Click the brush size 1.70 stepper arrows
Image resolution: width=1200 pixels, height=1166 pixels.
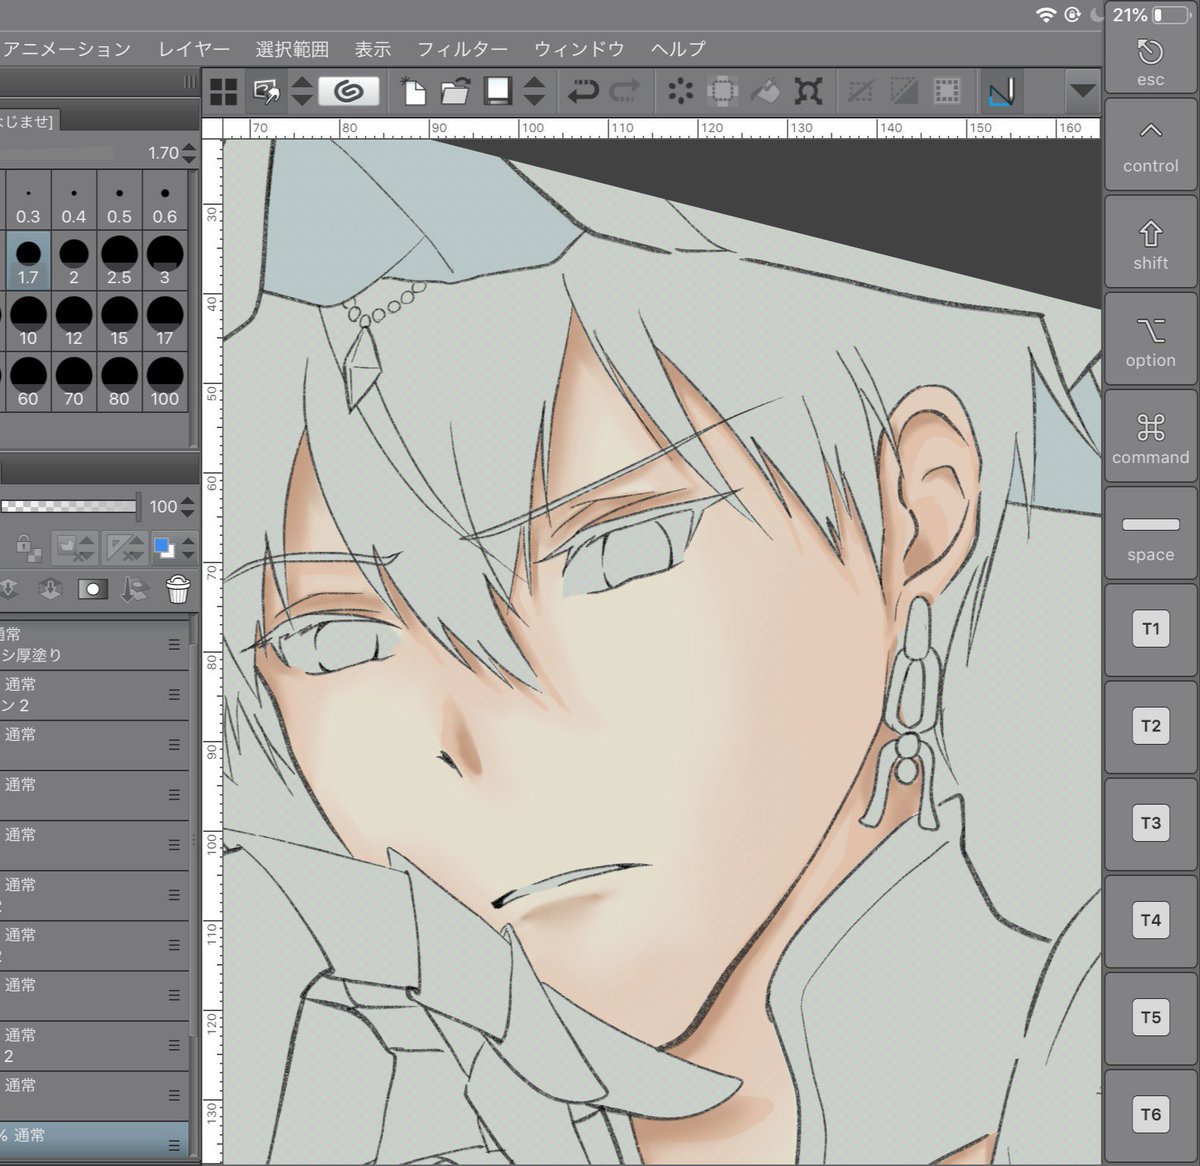point(188,153)
